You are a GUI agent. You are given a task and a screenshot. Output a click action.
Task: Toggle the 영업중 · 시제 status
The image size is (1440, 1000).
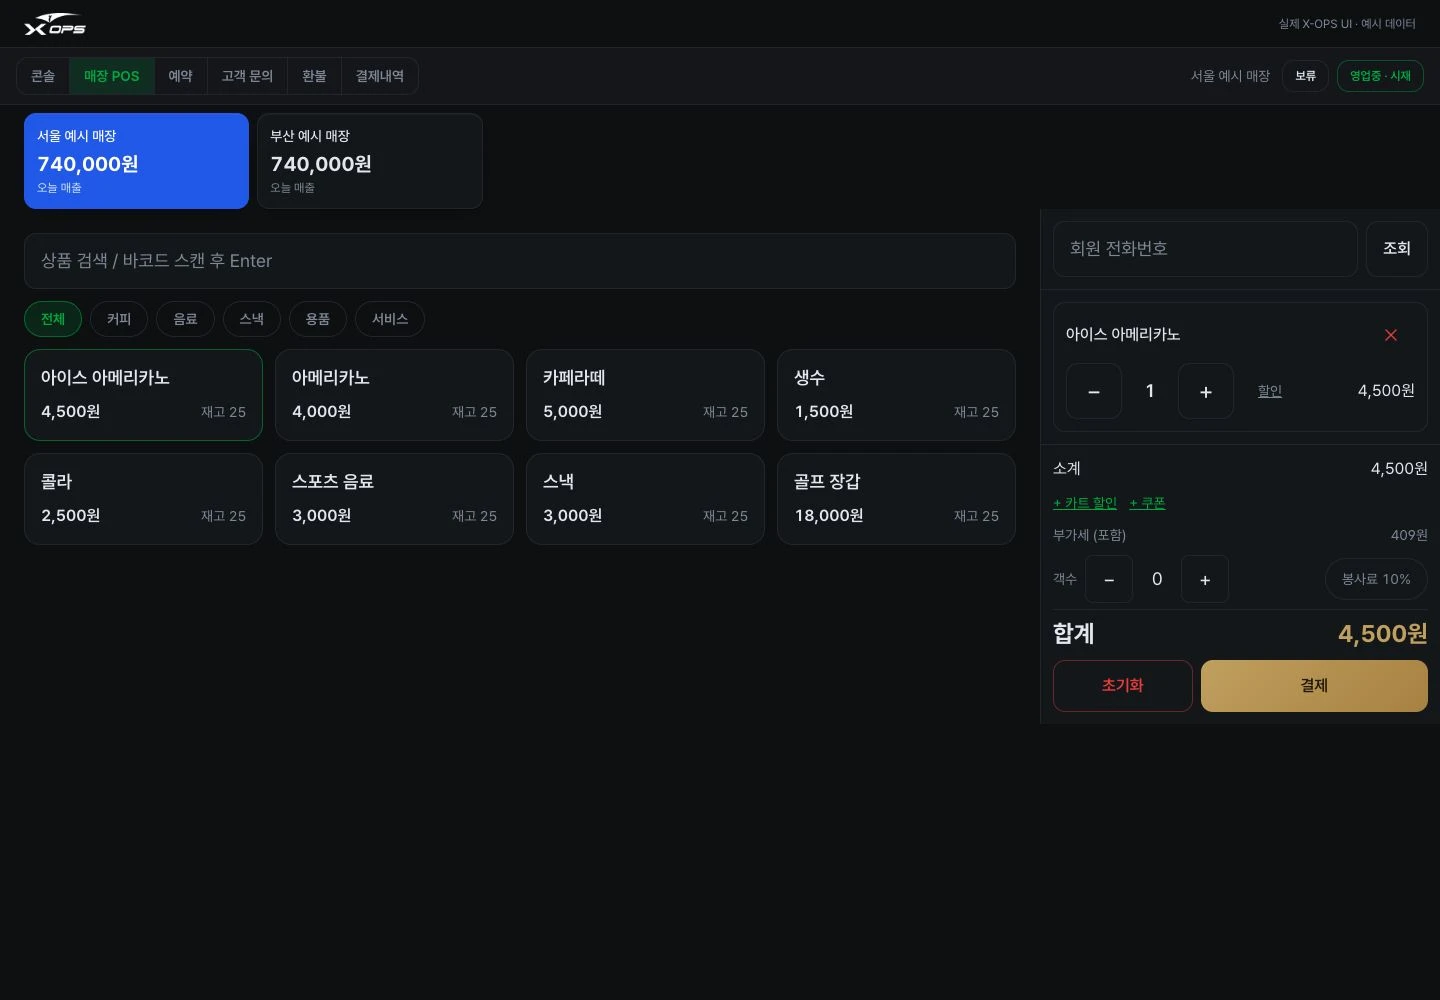tap(1380, 76)
